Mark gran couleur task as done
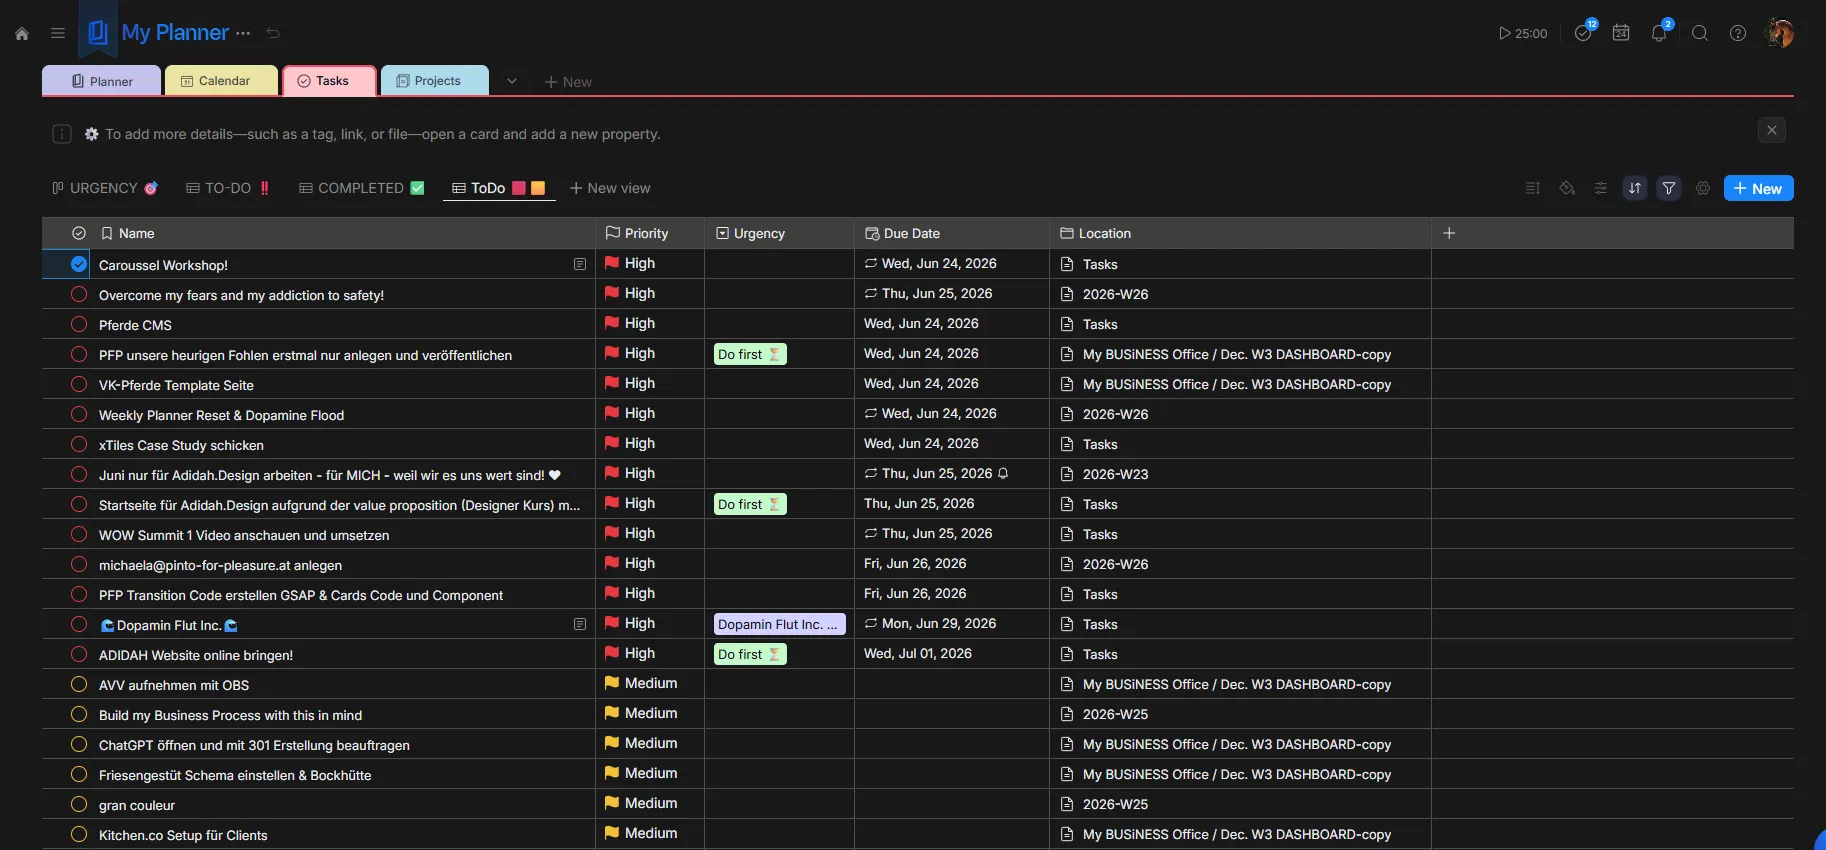 coord(79,804)
